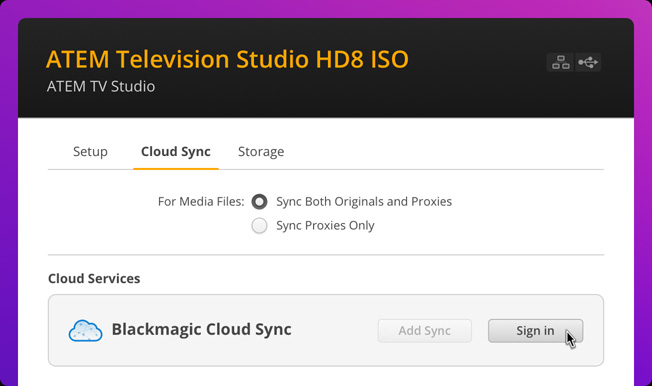Click the blue Blackmagic cloud icon
652x386 pixels.
(85, 331)
